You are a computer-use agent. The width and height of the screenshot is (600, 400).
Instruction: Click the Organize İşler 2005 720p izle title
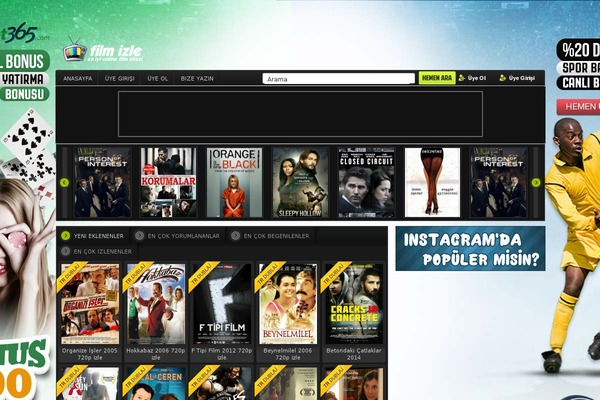click(x=90, y=354)
